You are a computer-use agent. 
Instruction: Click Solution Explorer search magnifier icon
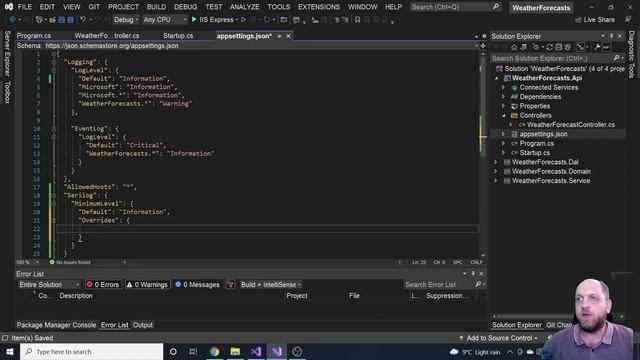[616, 58]
